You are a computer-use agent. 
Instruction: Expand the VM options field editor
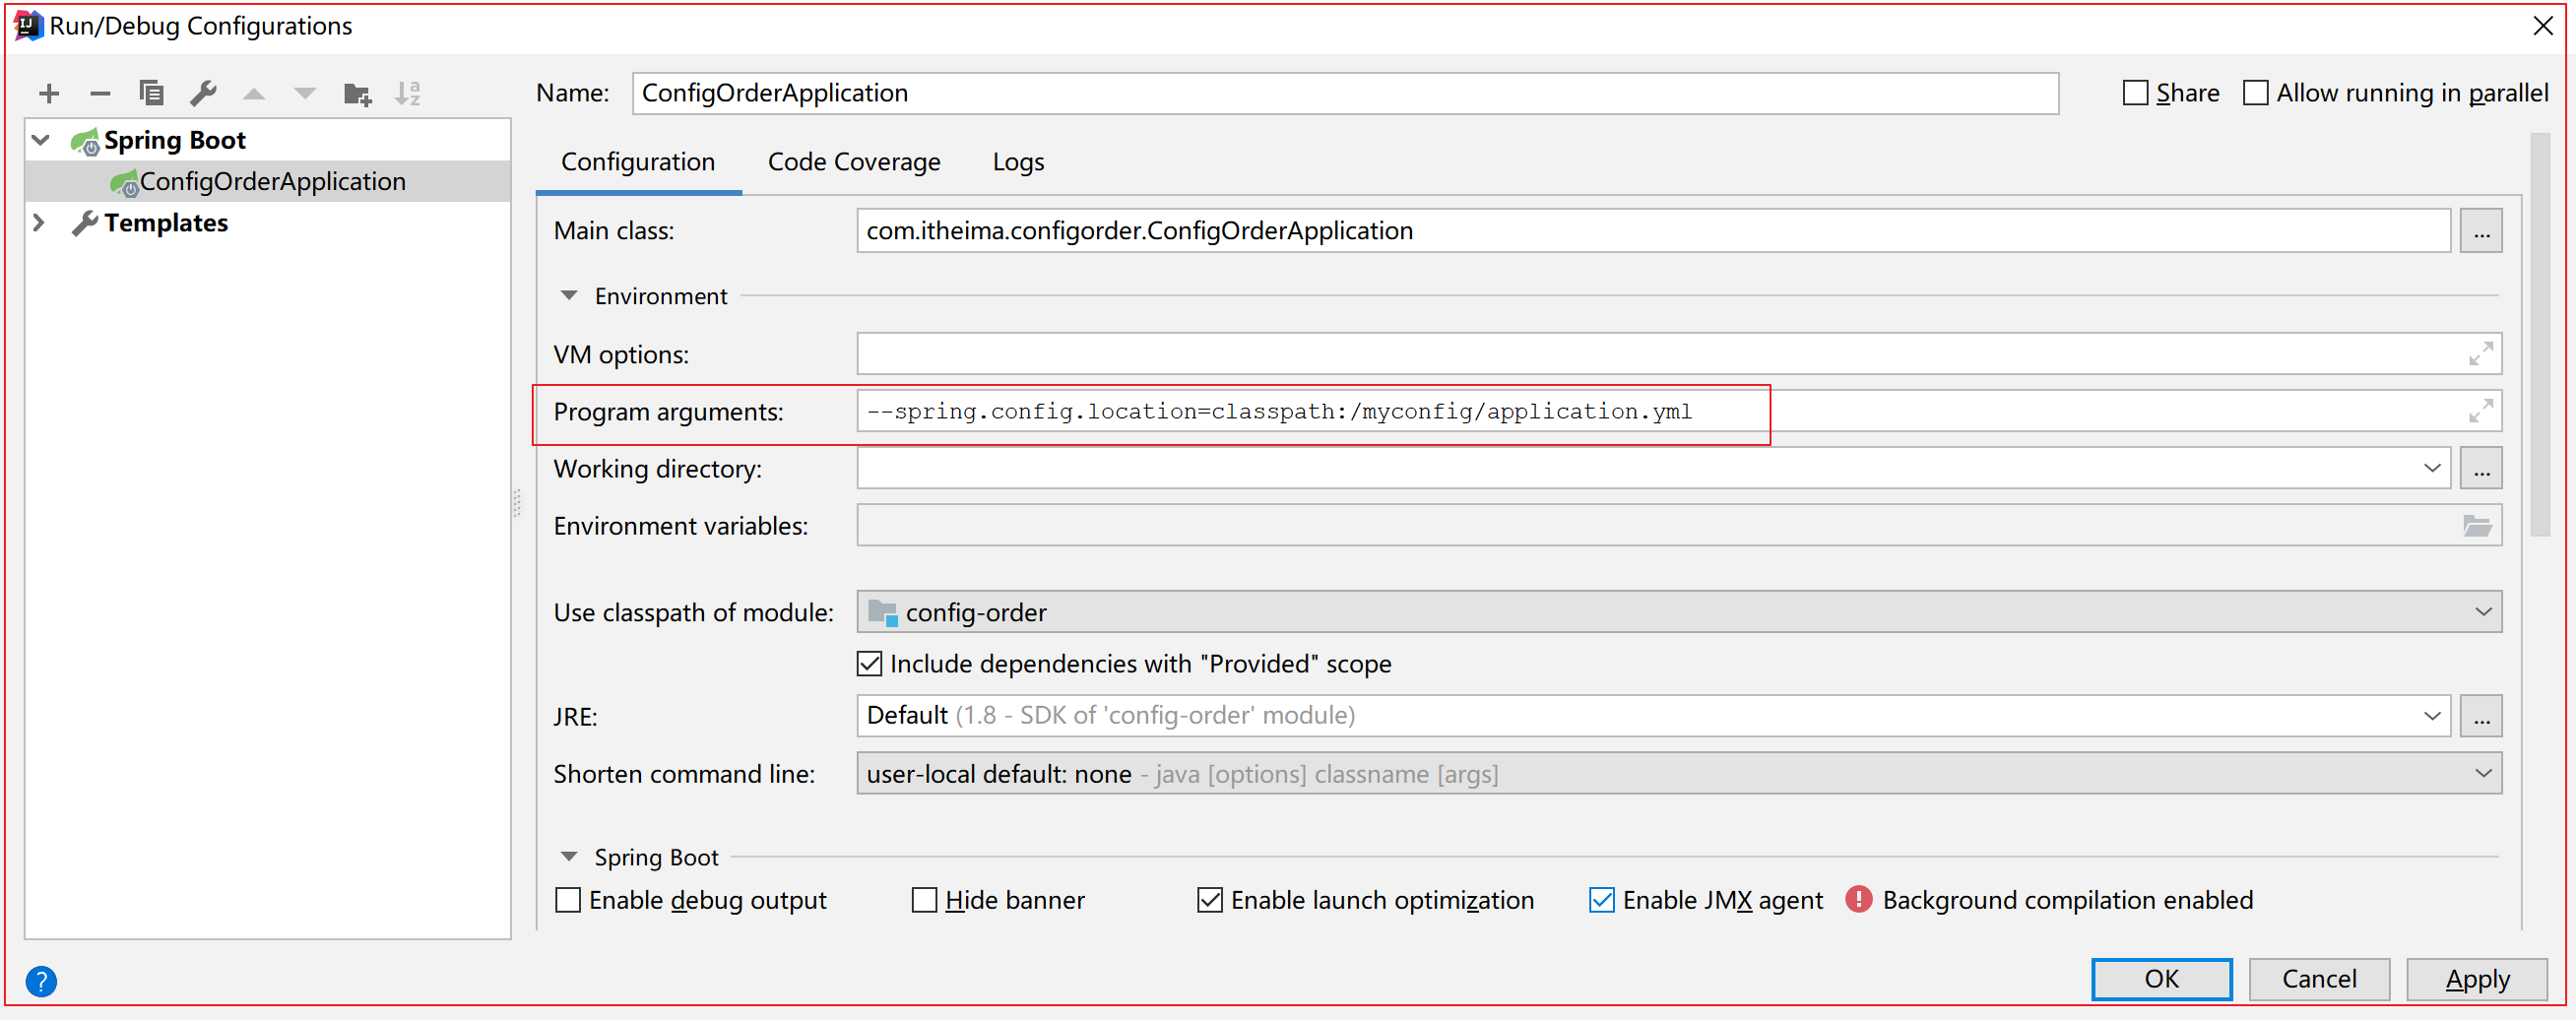pyautogui.click(x=2480, y=354)
